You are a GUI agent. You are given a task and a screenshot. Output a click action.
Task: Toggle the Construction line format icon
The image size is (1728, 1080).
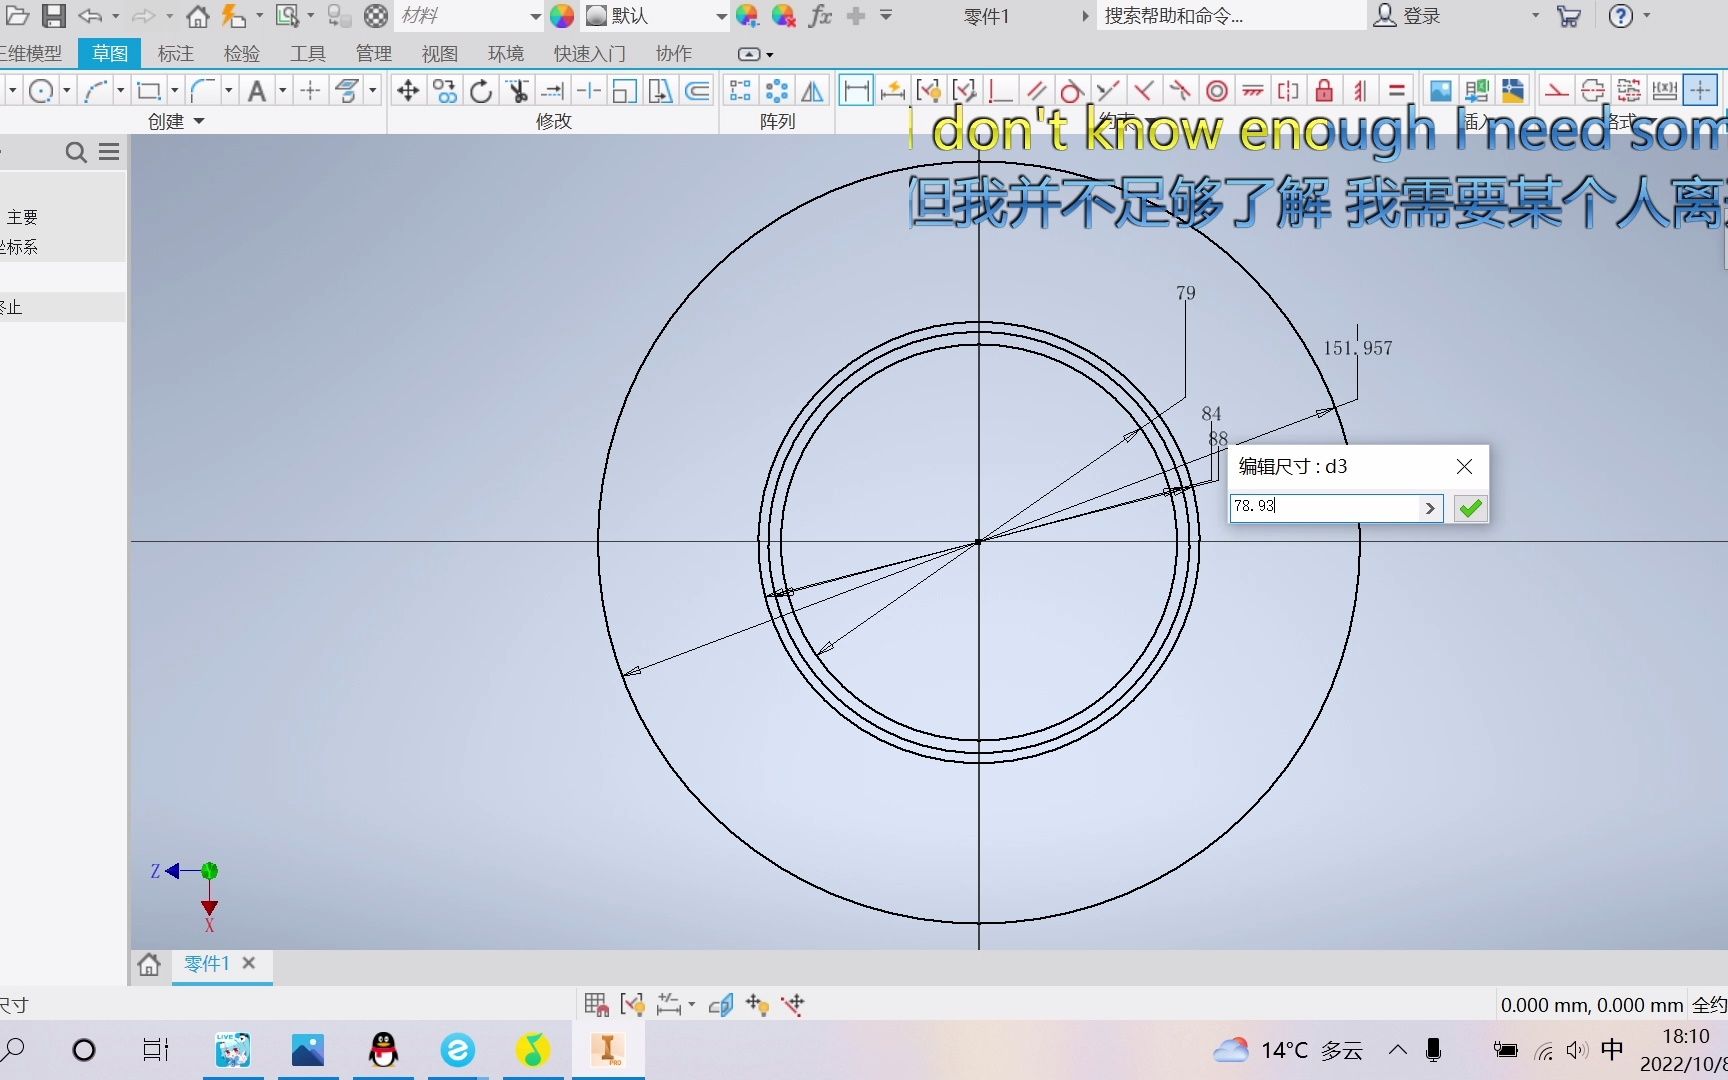coord(1556,91)
